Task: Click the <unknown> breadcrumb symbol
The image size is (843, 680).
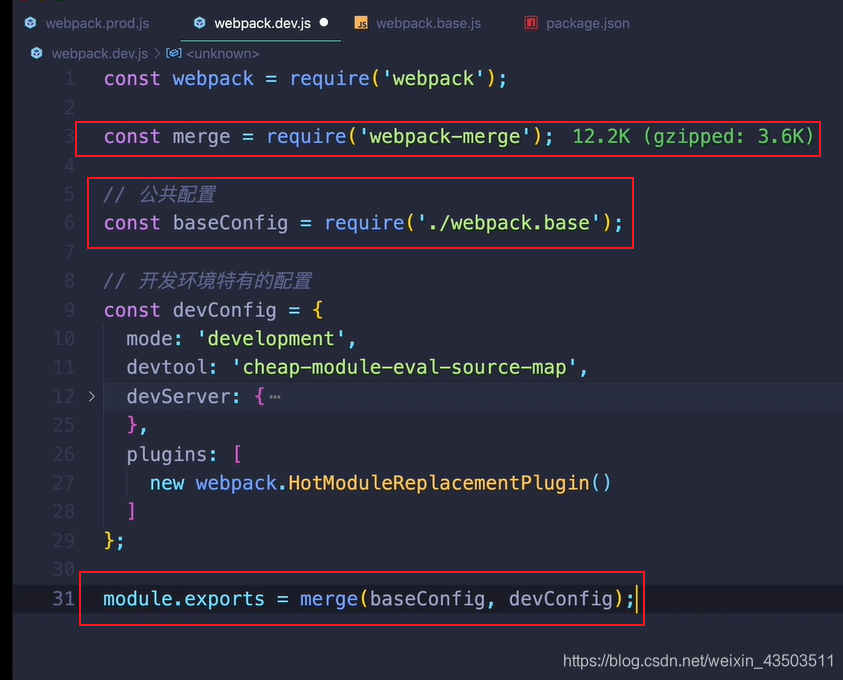Action: click(223, 54)
